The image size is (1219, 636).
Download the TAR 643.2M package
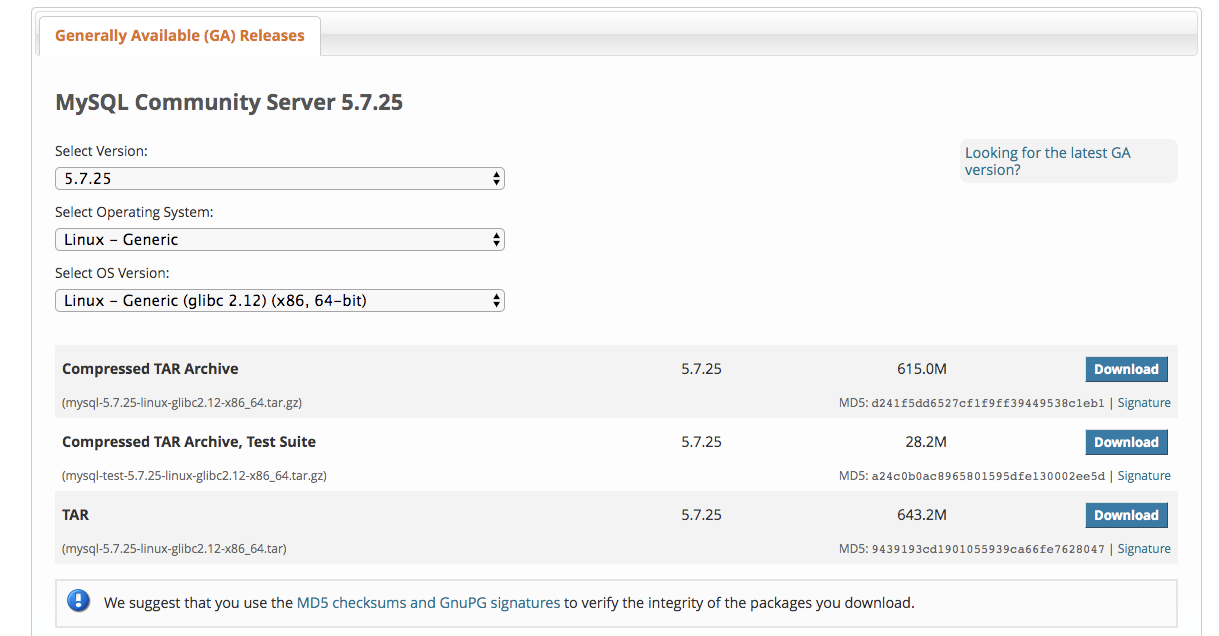pos(1126,515)
